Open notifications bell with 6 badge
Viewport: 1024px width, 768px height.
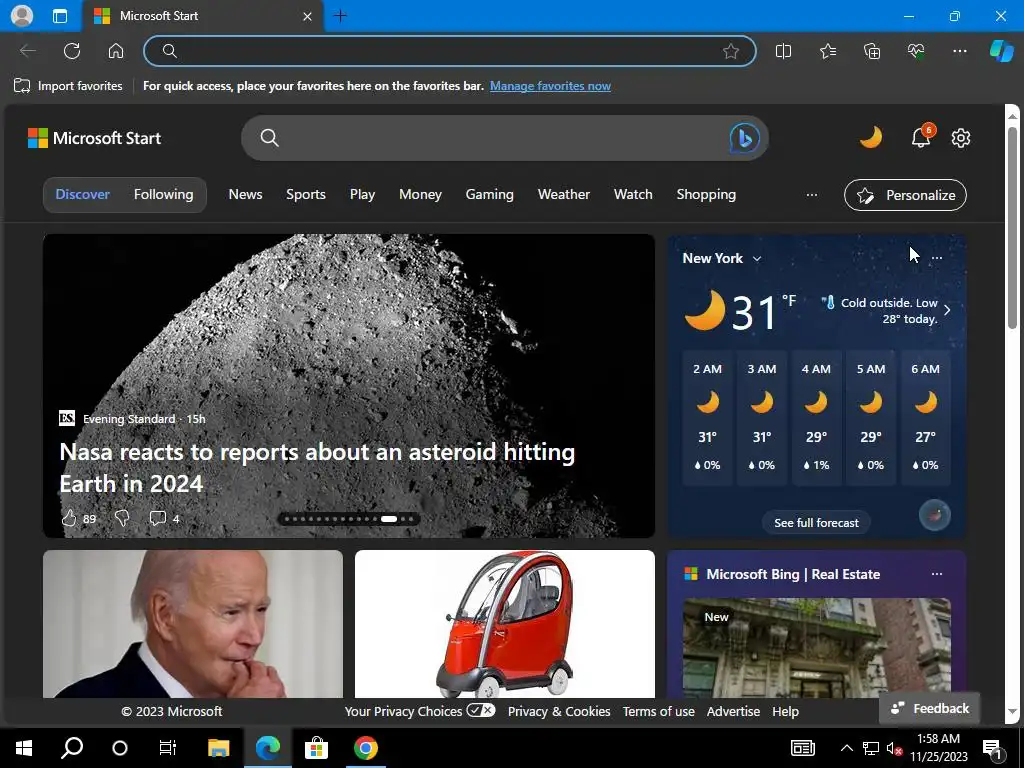[x=921, y=137]
